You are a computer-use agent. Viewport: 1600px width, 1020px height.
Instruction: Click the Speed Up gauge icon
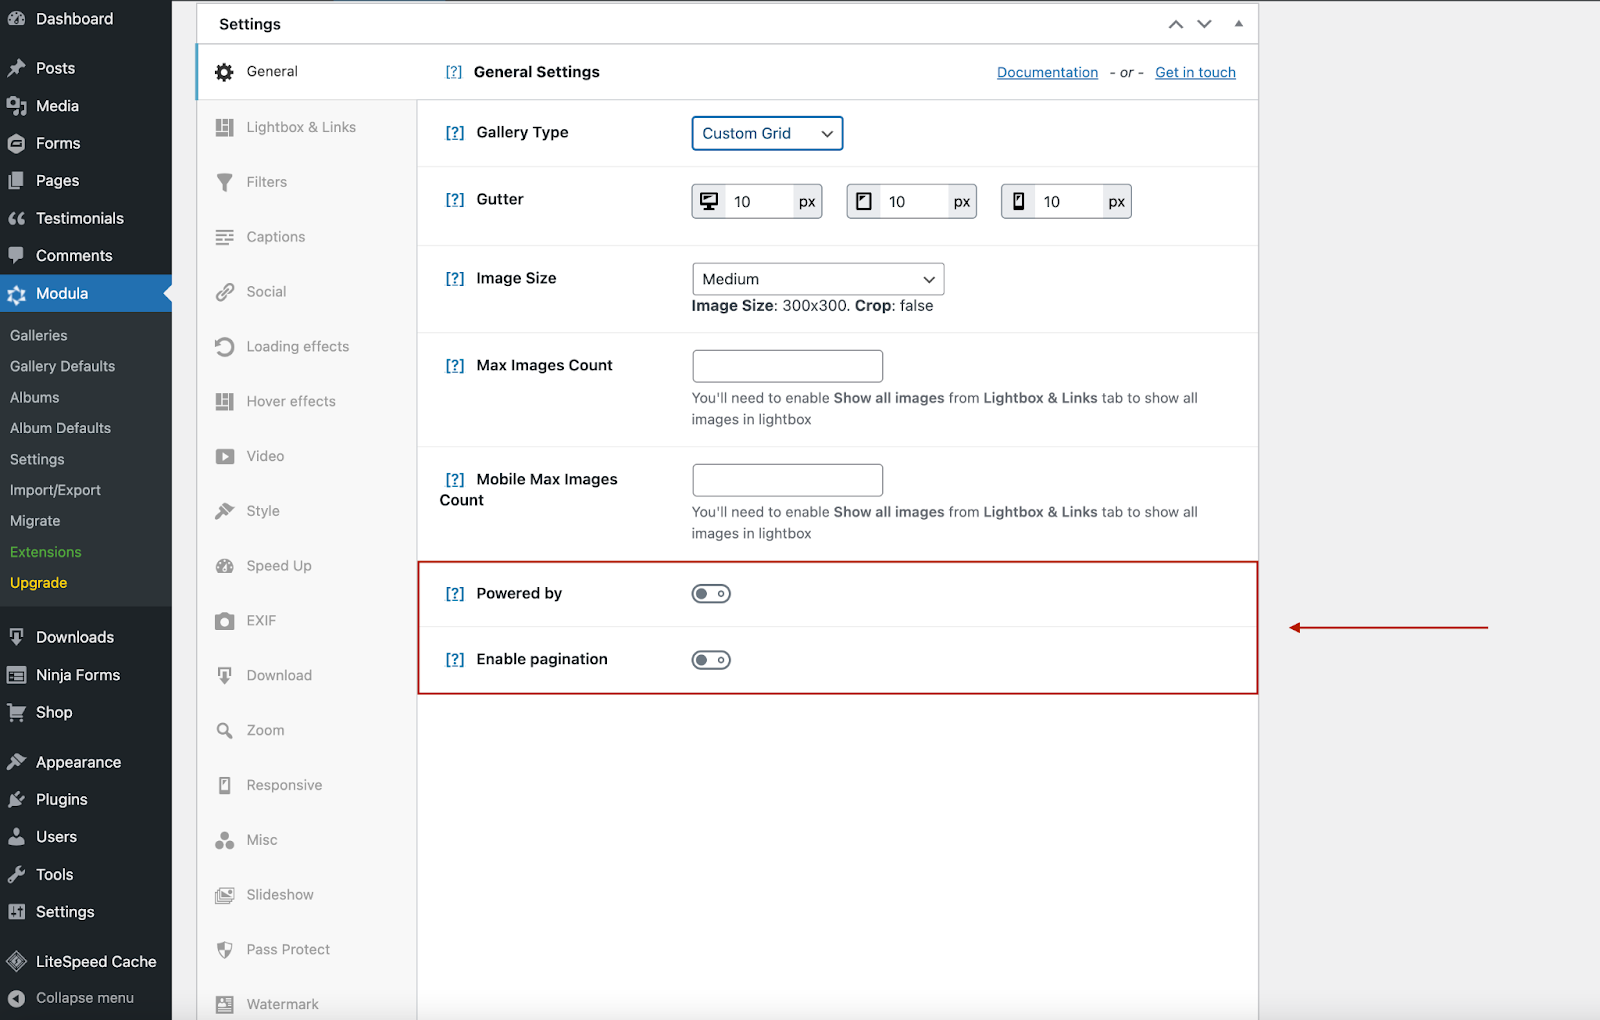click(x=225, y=566)
